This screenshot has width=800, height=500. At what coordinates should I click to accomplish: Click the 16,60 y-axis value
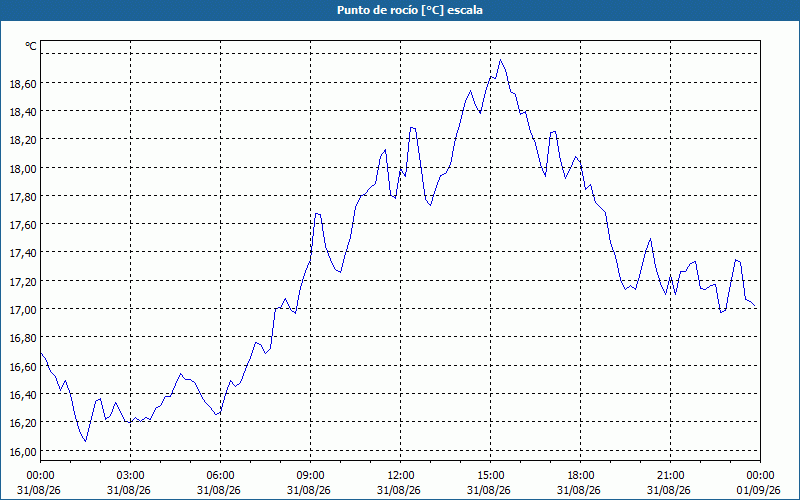pyautogui.click(x=23, y=367)
